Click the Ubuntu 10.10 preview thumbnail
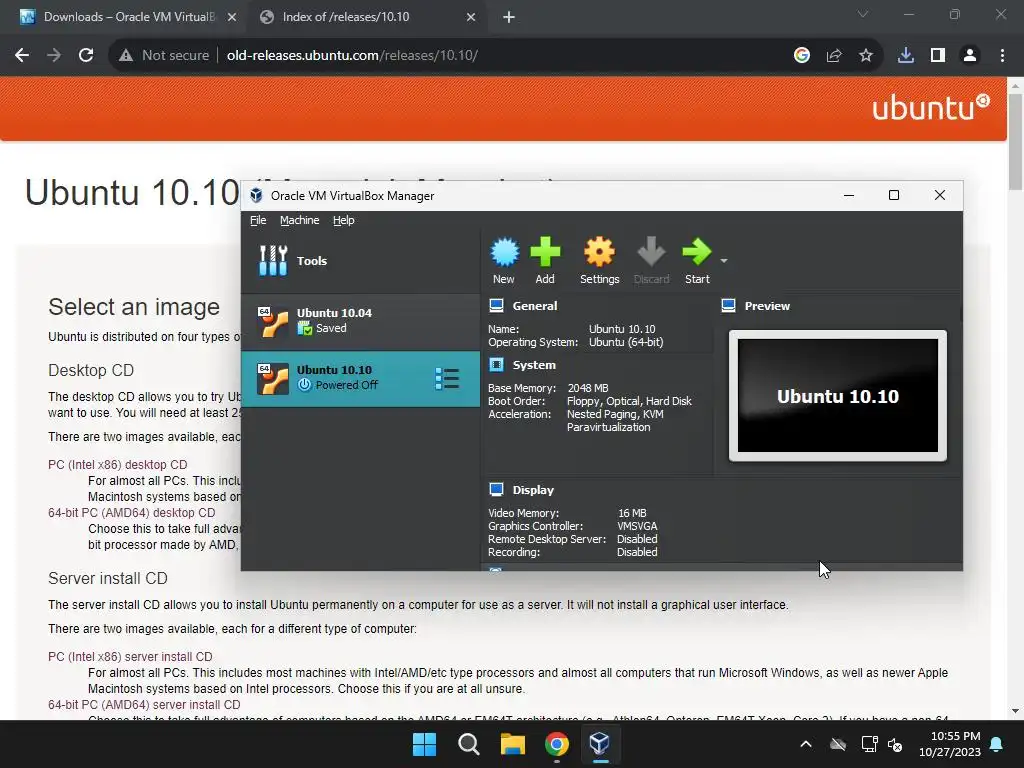This screenshot has width=1024, height=768. point(838,396)
